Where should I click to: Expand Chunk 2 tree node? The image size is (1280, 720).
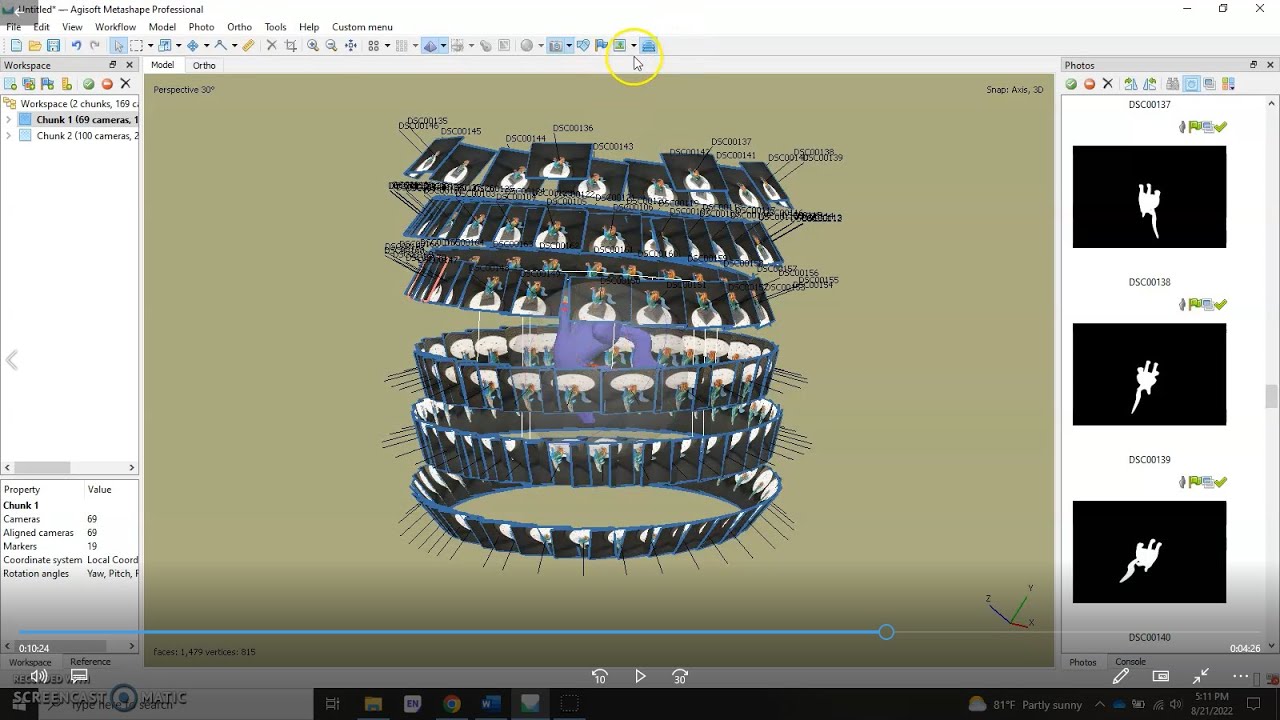click(x=9, y=136)
